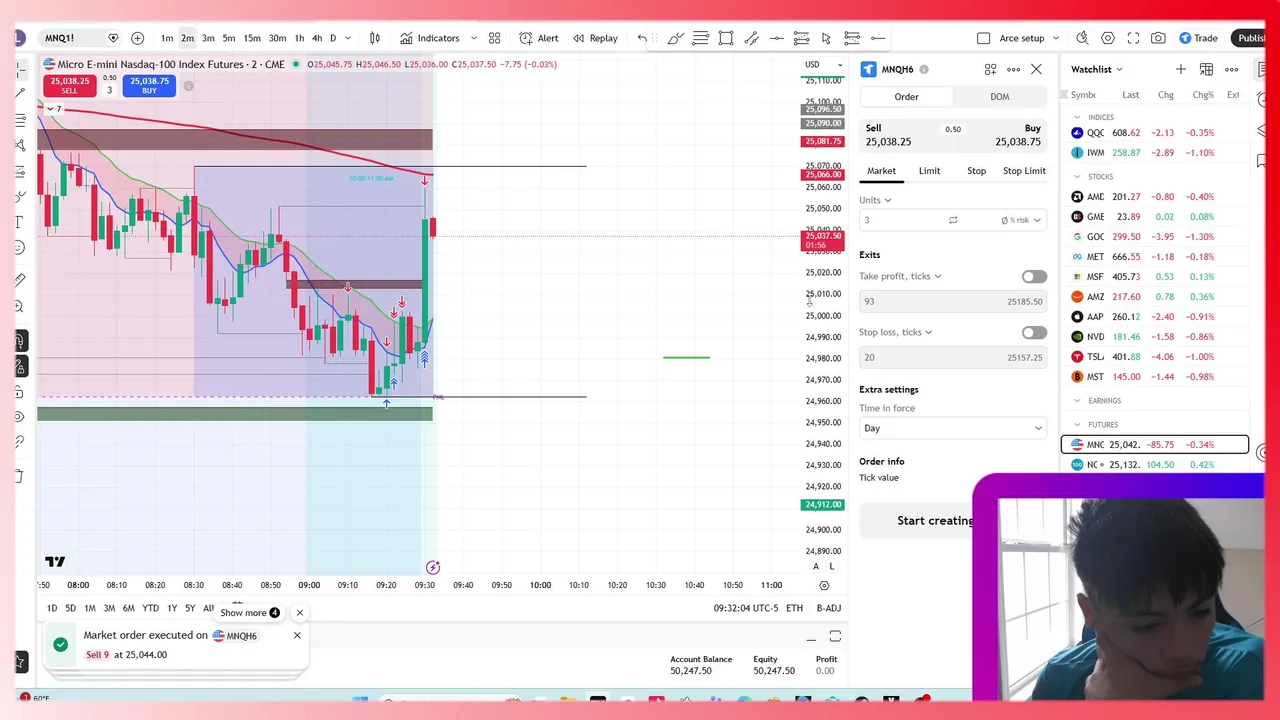The image size is (1280, 720).
Task: Enable the Stop loss toggle
Action: coord(1034,333)
